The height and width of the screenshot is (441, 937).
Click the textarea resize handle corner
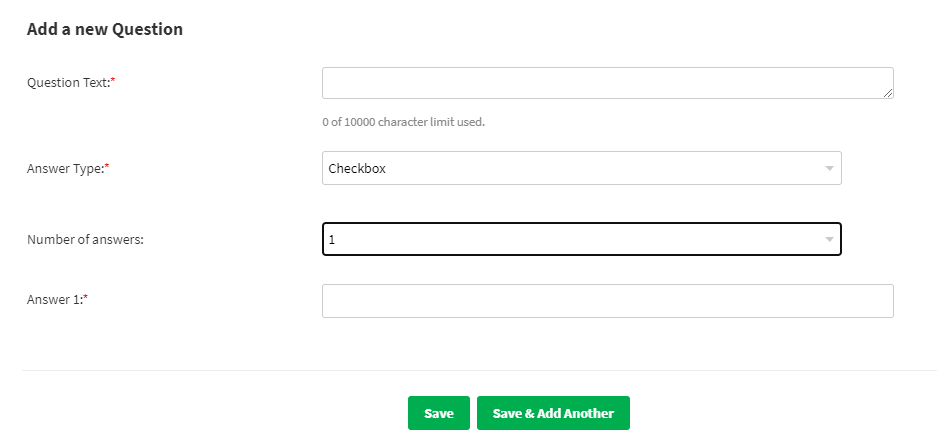(x=888, y=93)
